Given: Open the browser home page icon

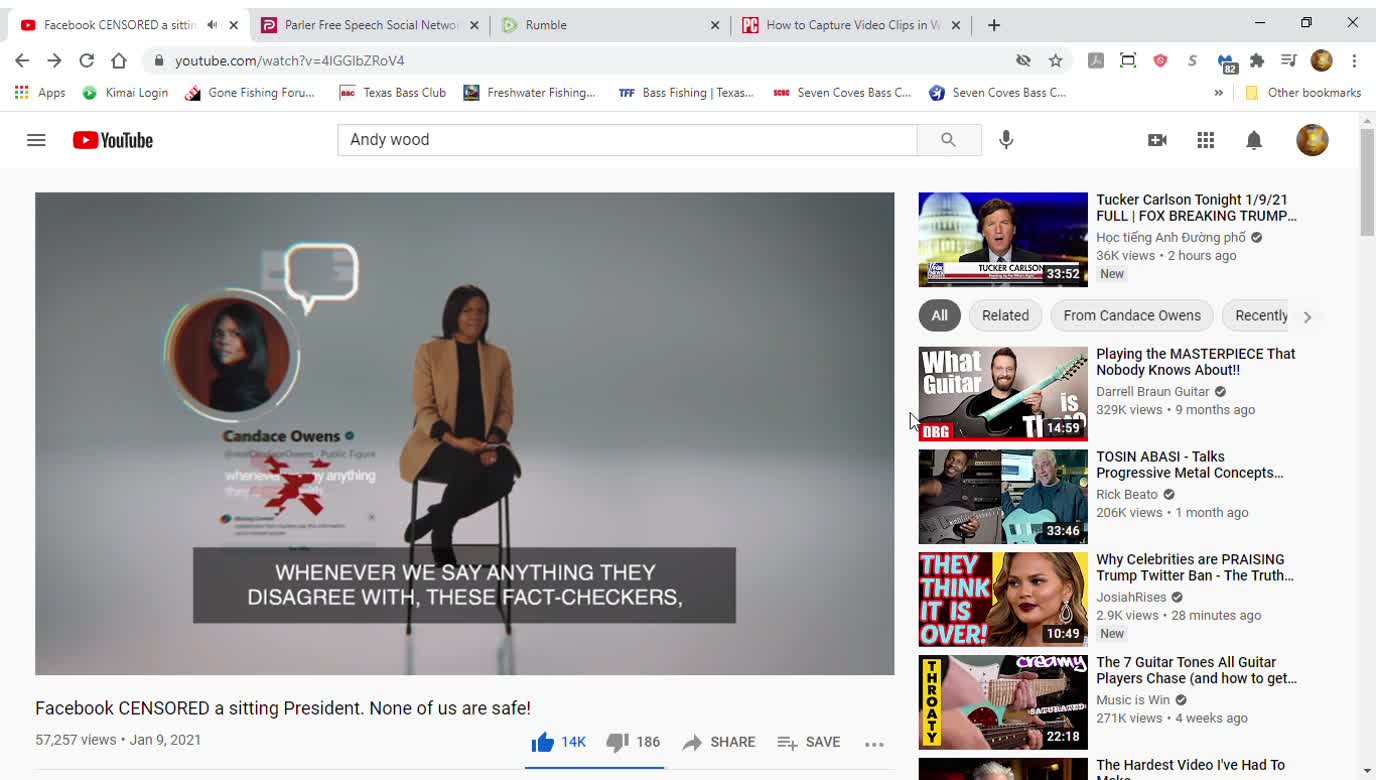Looking at the screenshot, I should click(118, 61).
